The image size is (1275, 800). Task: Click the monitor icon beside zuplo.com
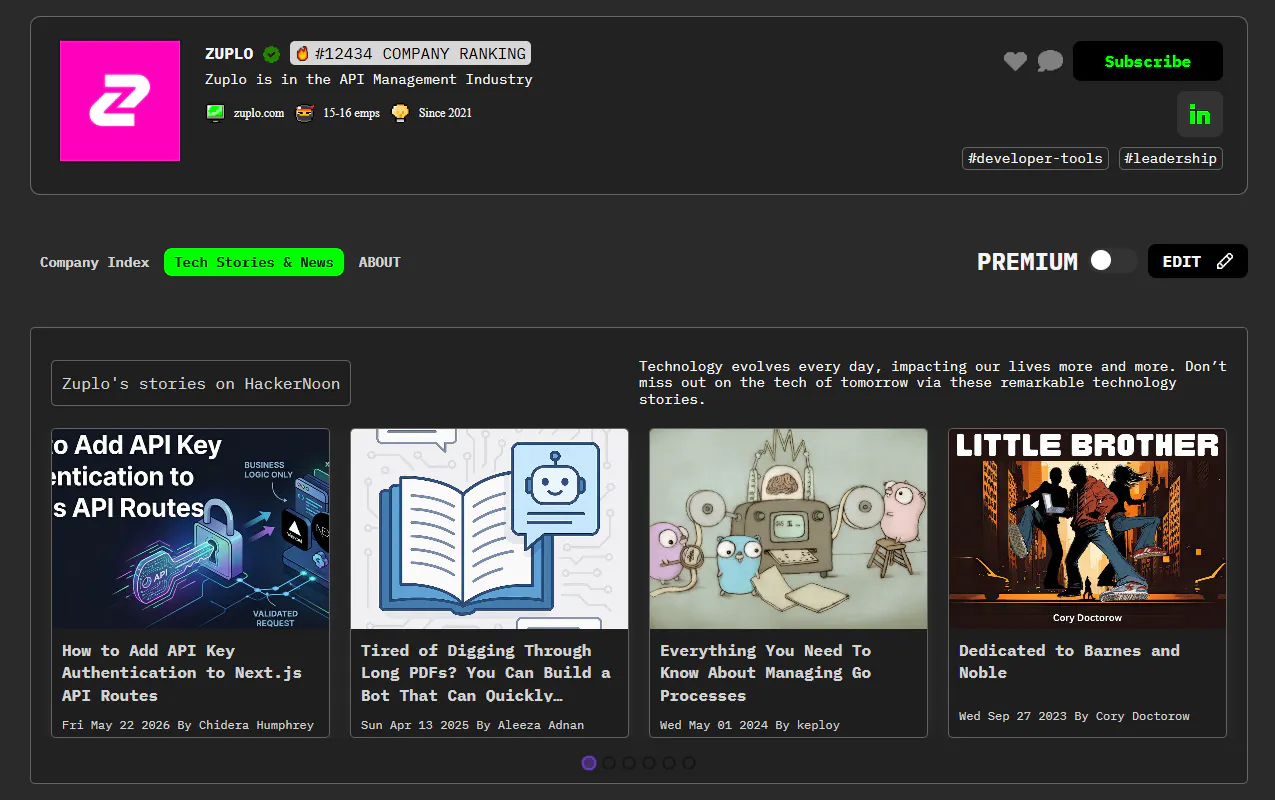215,113
